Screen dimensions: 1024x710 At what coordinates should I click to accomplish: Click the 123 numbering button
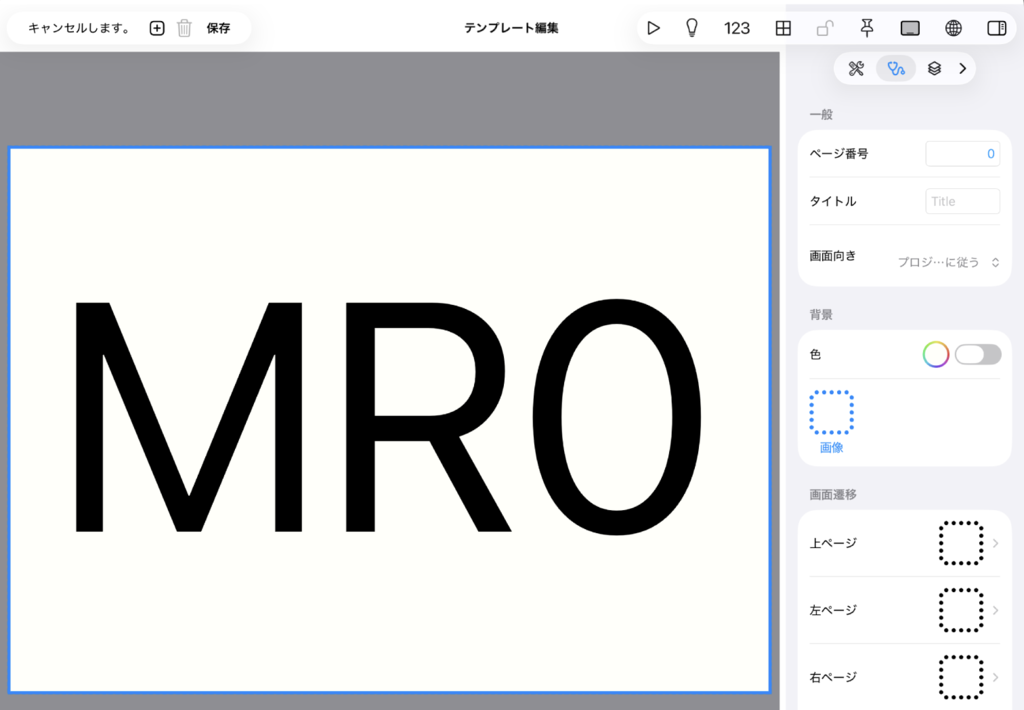737,28
